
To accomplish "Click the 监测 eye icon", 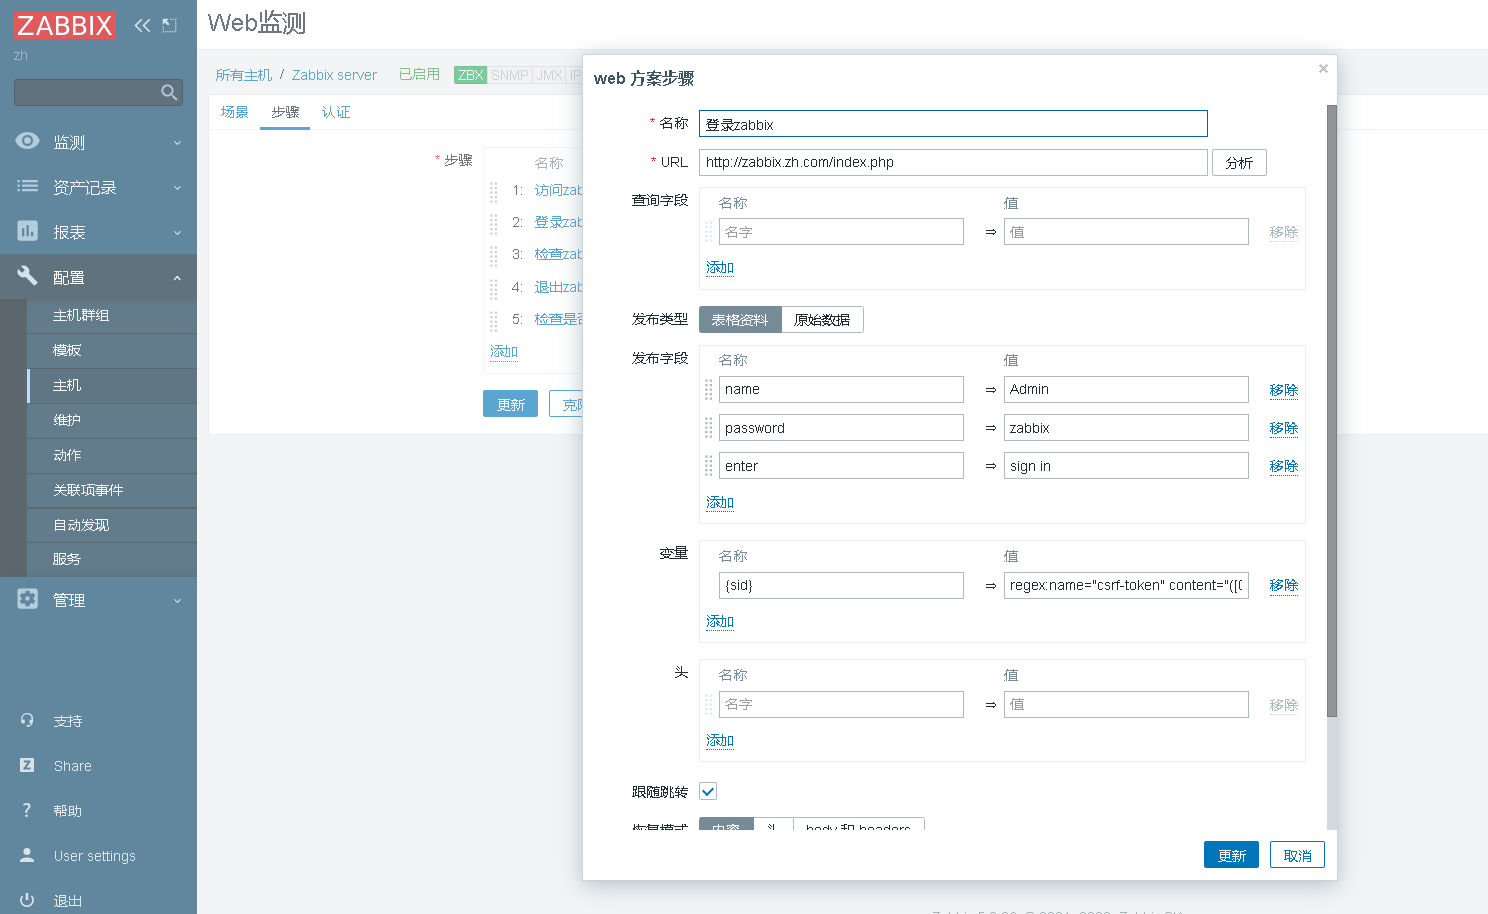I will click(28, 141).
